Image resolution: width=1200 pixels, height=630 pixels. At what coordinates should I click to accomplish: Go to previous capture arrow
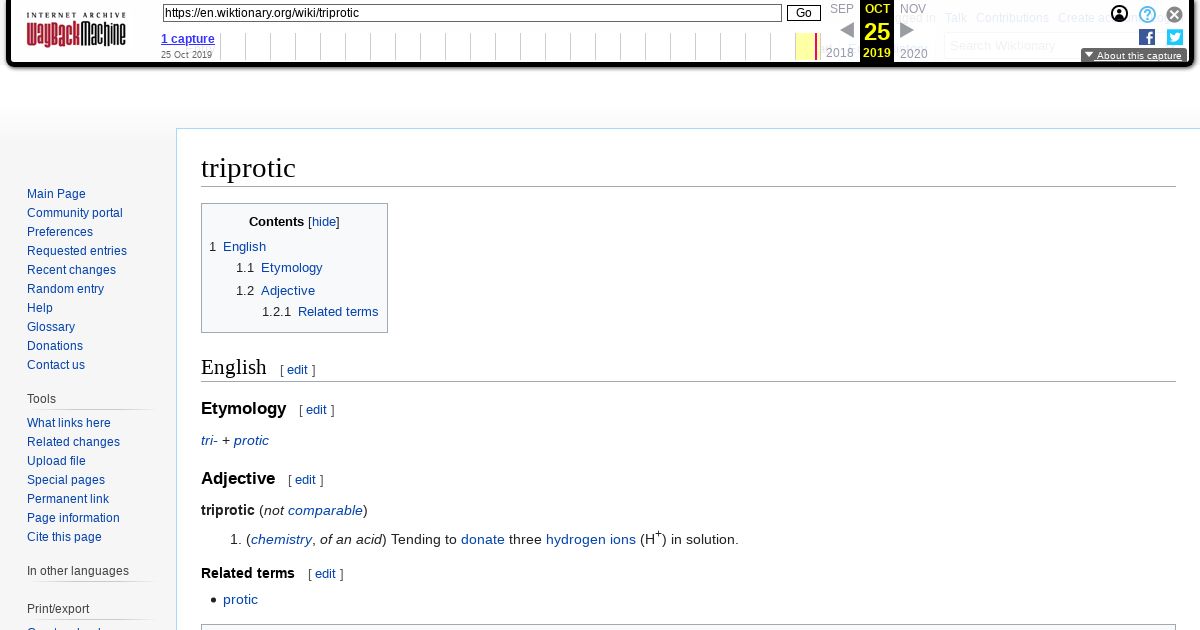click(847, 30)
